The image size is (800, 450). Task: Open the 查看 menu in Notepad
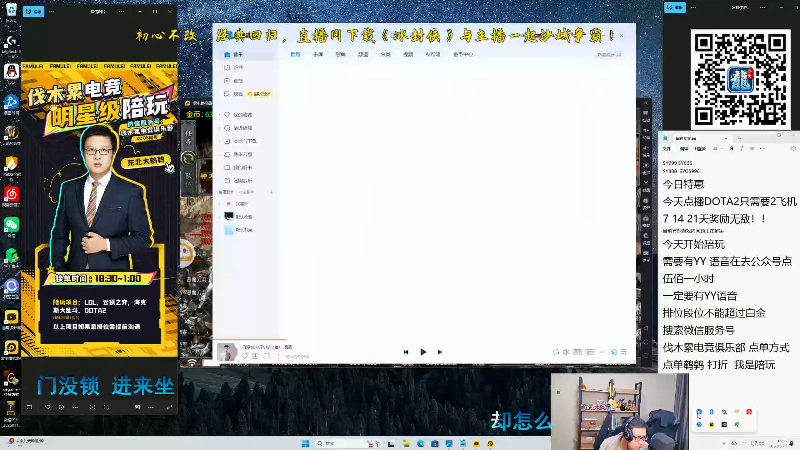click(x=701, y=148)
